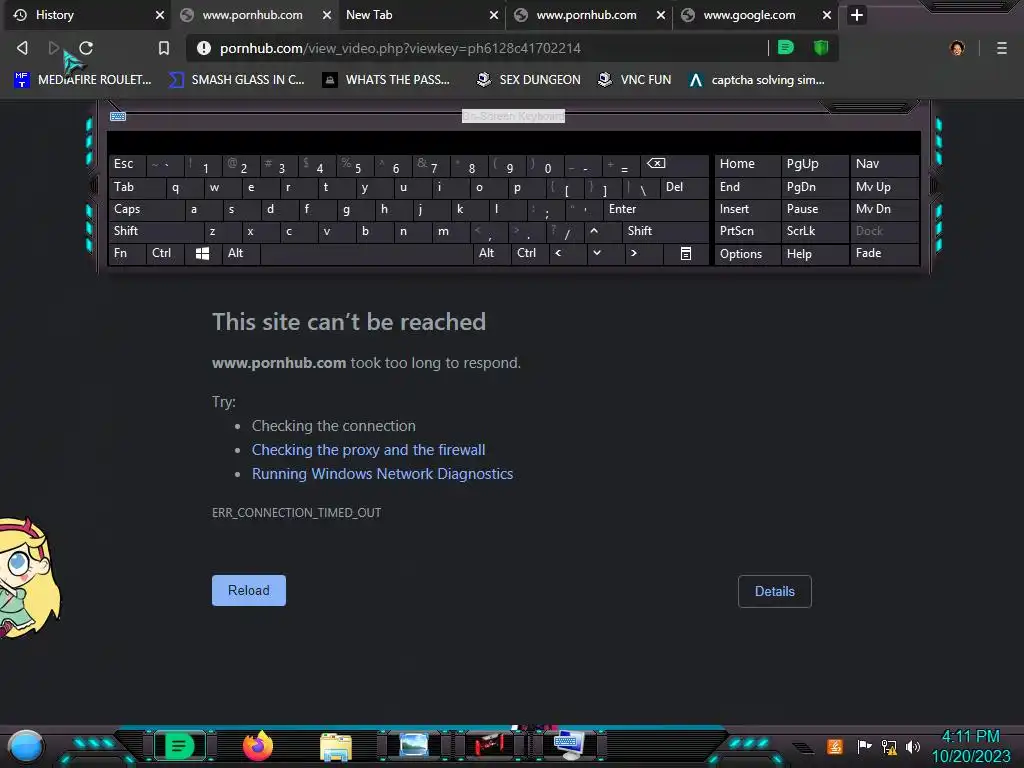Open the SMASH GLASS IN C... bookmark
Image resolution: width=1024 pixels, height=768 pixels.
tap(236, 80)
